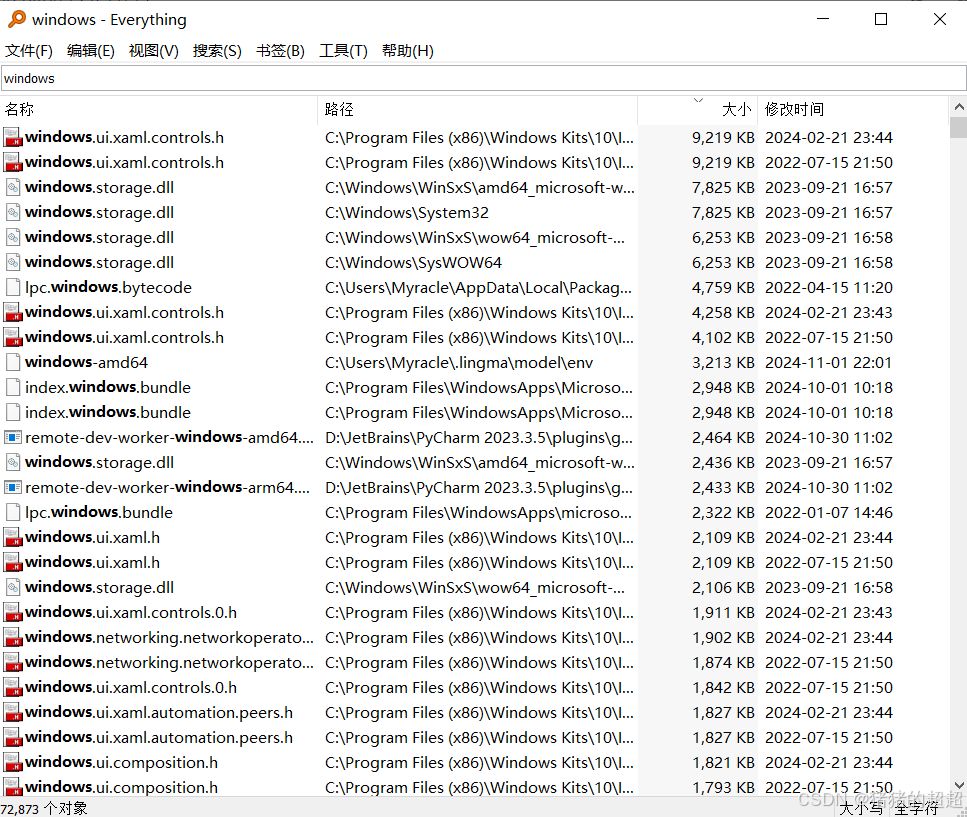This screenshot has height=817, width=967.
Task: Open the 帮助(H) menu
Action: [408, 51]
